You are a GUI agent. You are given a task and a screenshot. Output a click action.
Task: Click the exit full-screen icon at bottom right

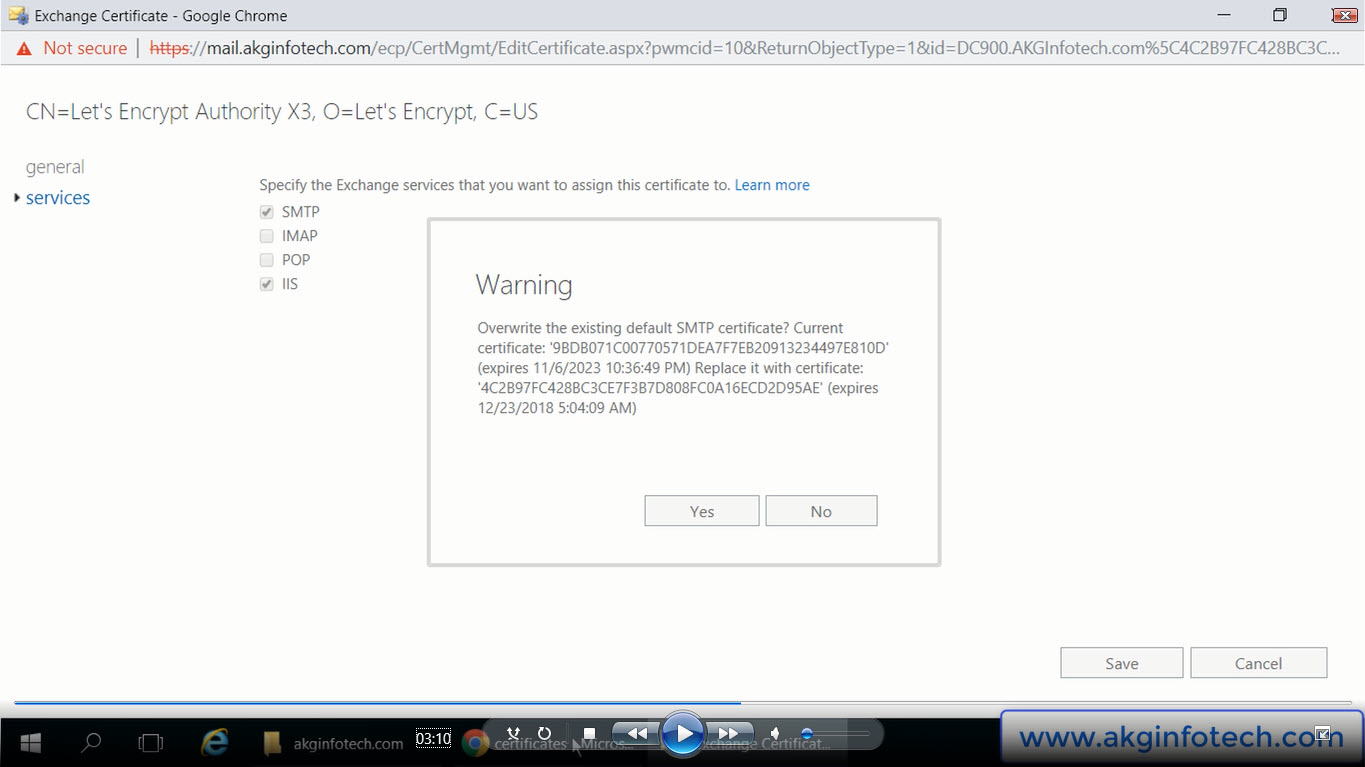pyautogui.click(x=1323, y=733)
